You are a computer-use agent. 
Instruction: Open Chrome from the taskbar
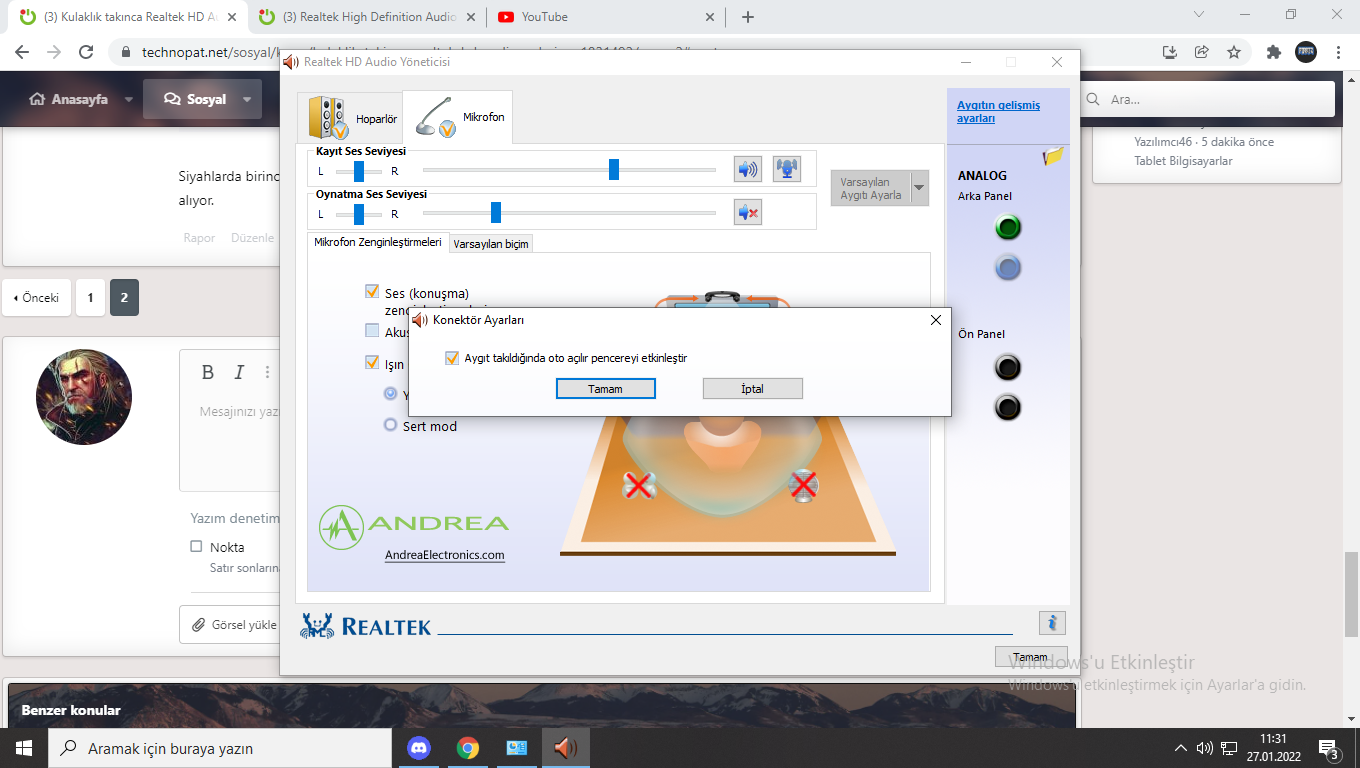click(x=467, y=748)
